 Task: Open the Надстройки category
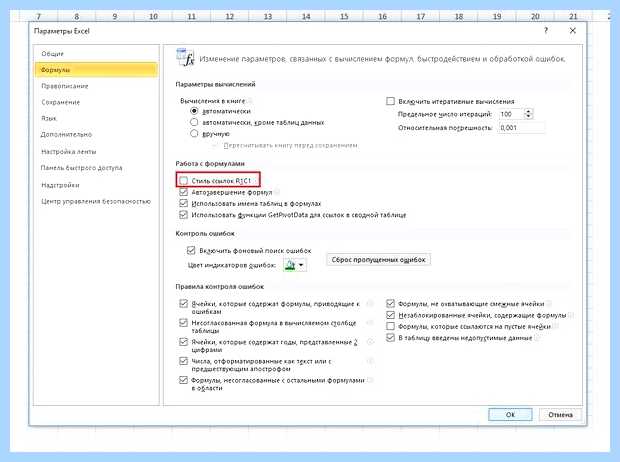click(60, 185)
